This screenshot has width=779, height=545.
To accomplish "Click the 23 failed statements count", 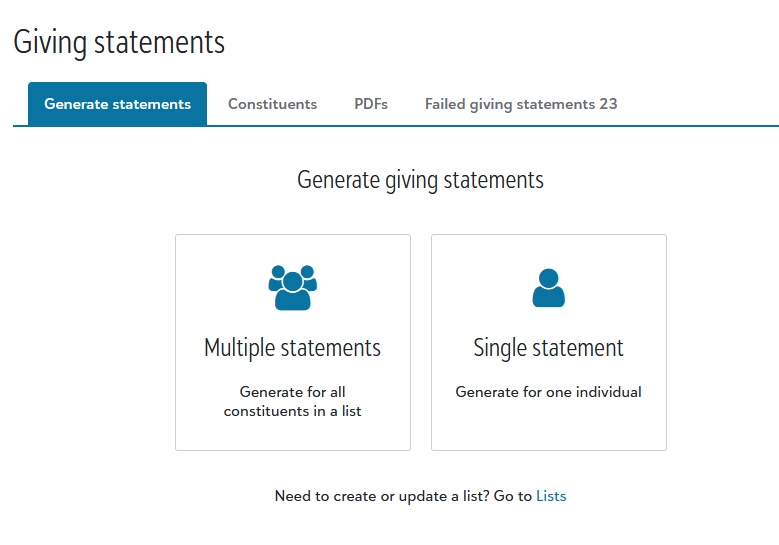I will [609, 104].
